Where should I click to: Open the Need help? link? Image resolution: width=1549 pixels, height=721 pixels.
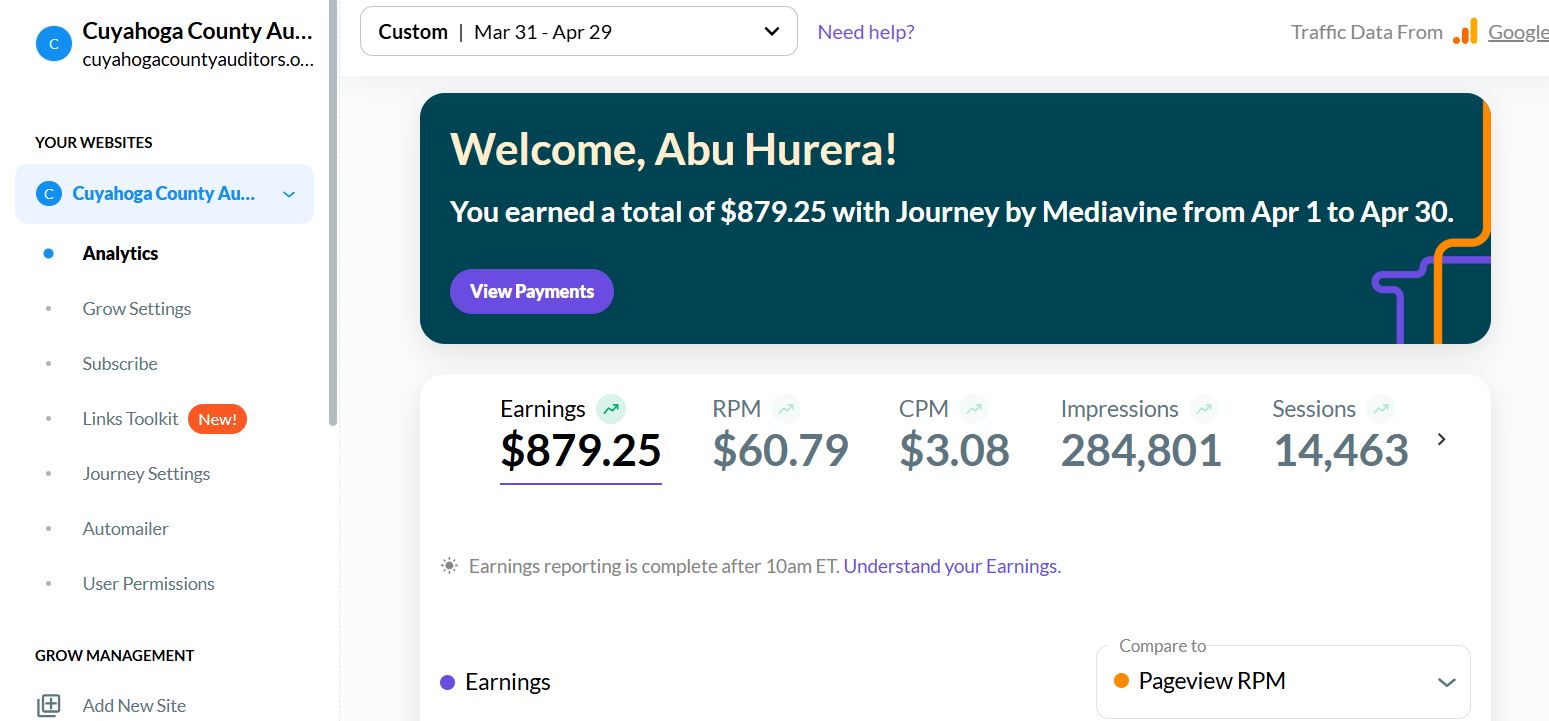866,32
